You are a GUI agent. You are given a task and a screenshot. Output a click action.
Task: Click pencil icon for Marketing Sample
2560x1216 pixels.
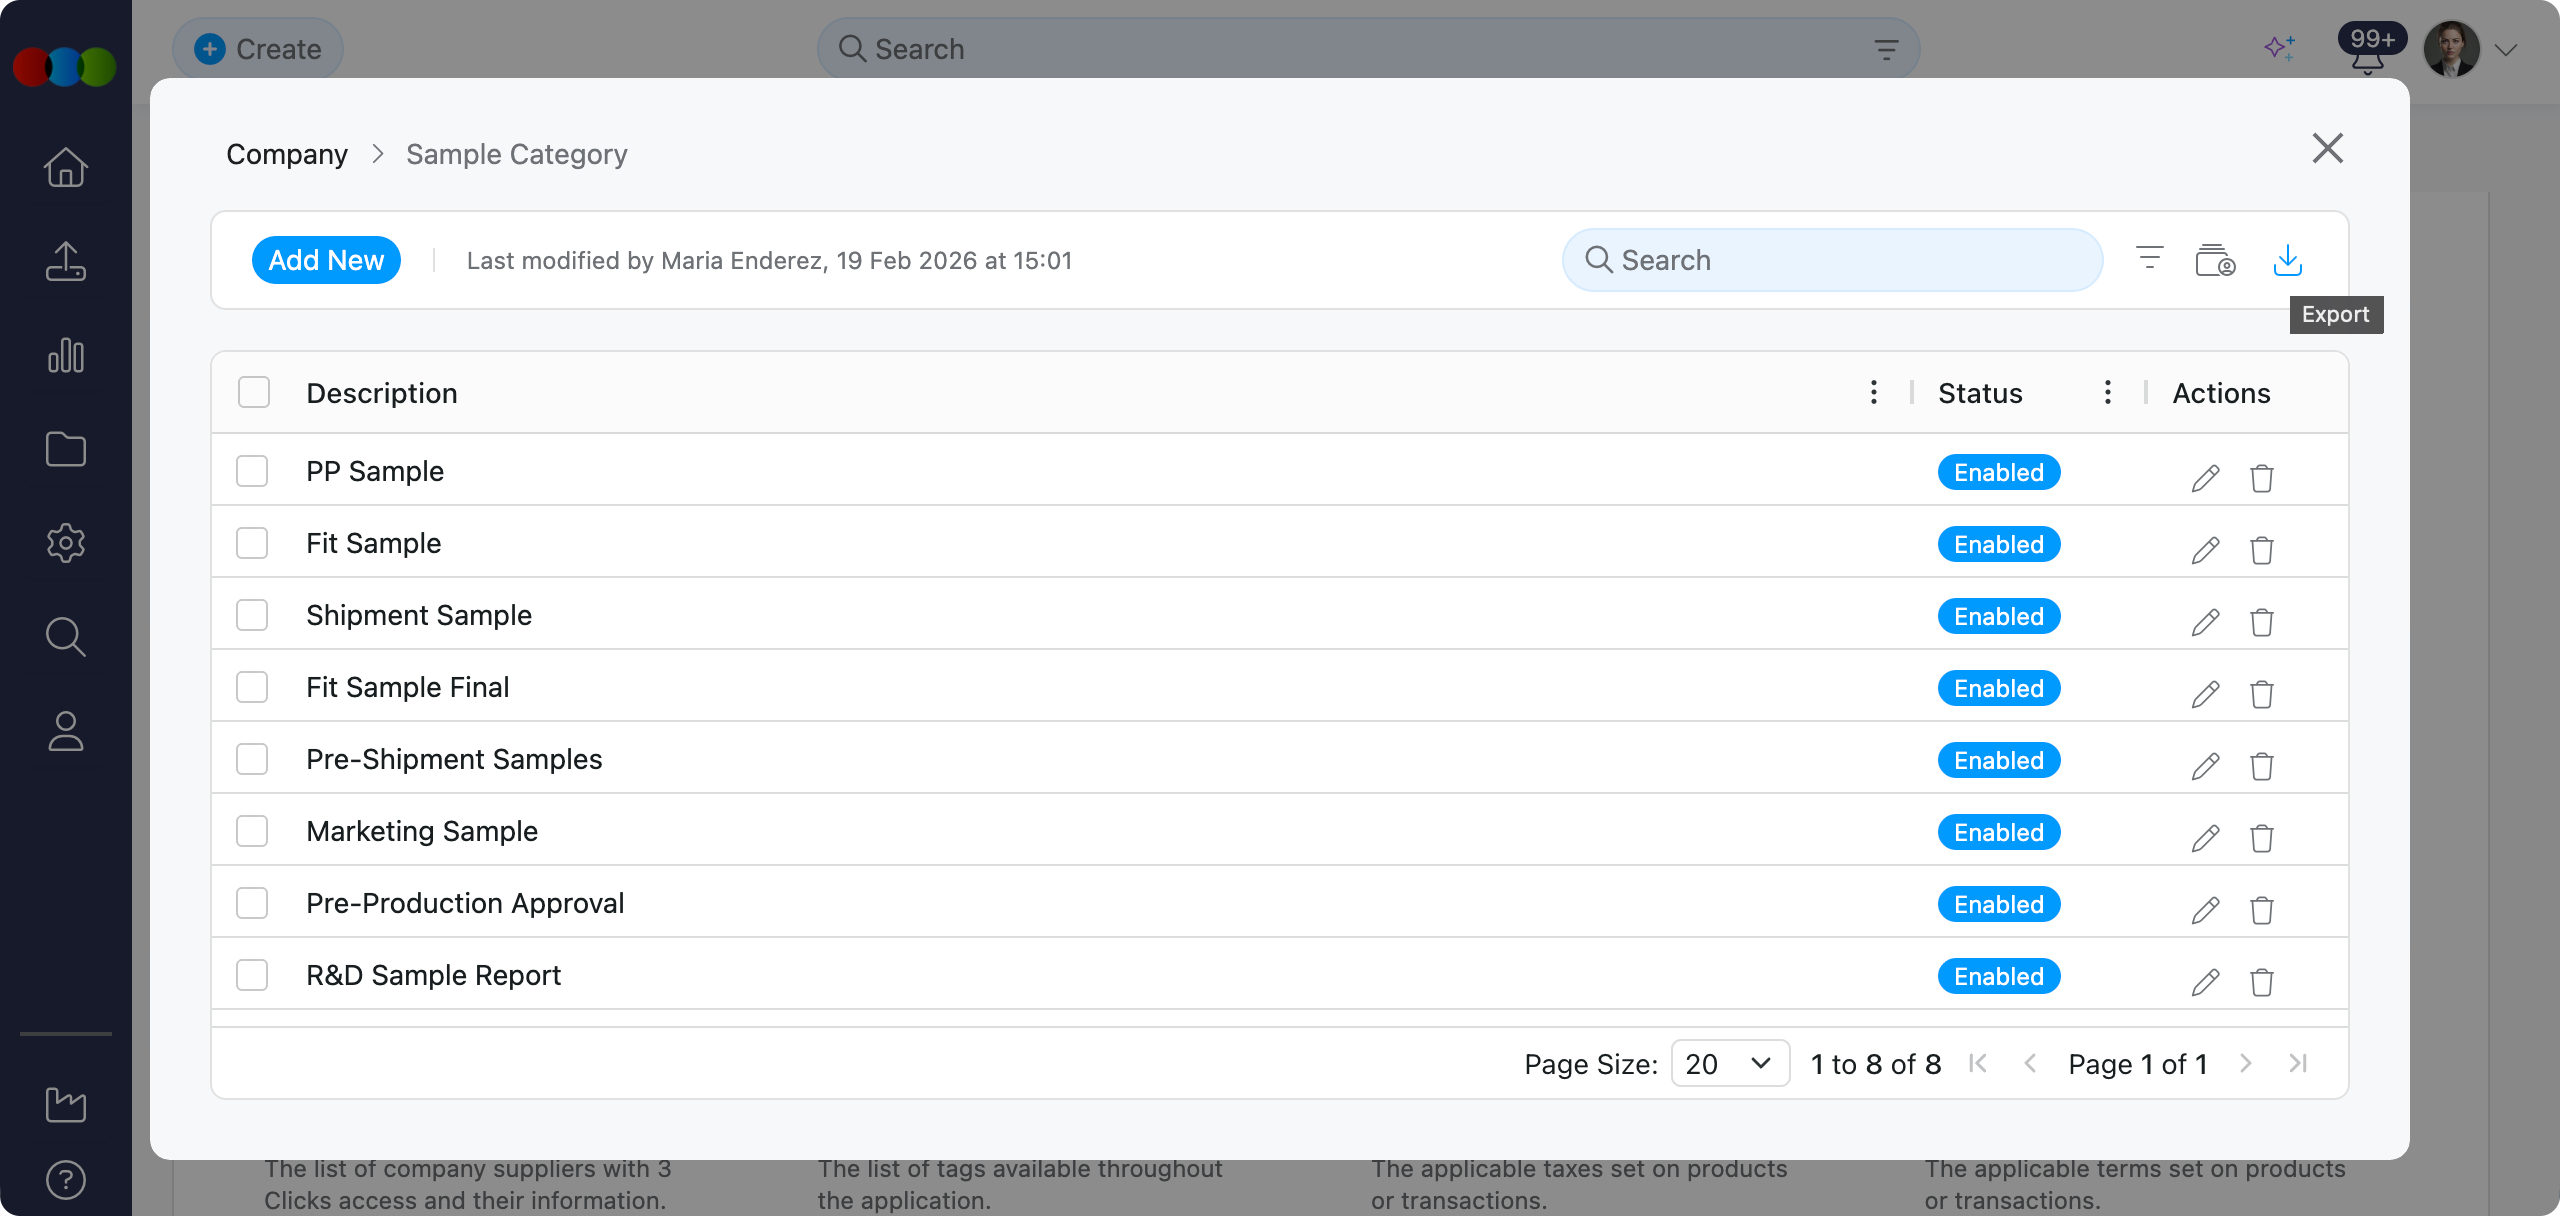pos(2205,838)
